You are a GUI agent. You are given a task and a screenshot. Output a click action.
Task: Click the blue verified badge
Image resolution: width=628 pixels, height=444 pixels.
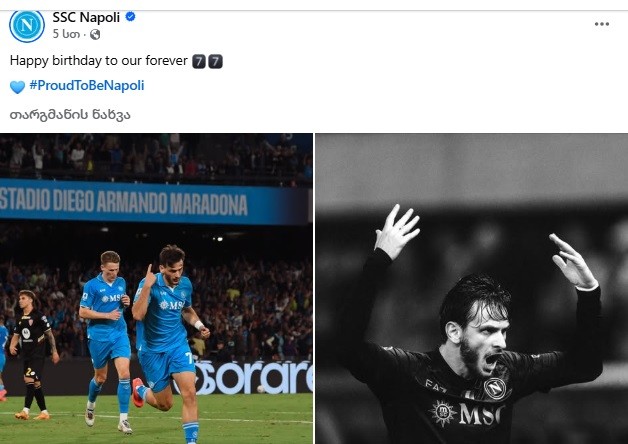tap(130, 17)
